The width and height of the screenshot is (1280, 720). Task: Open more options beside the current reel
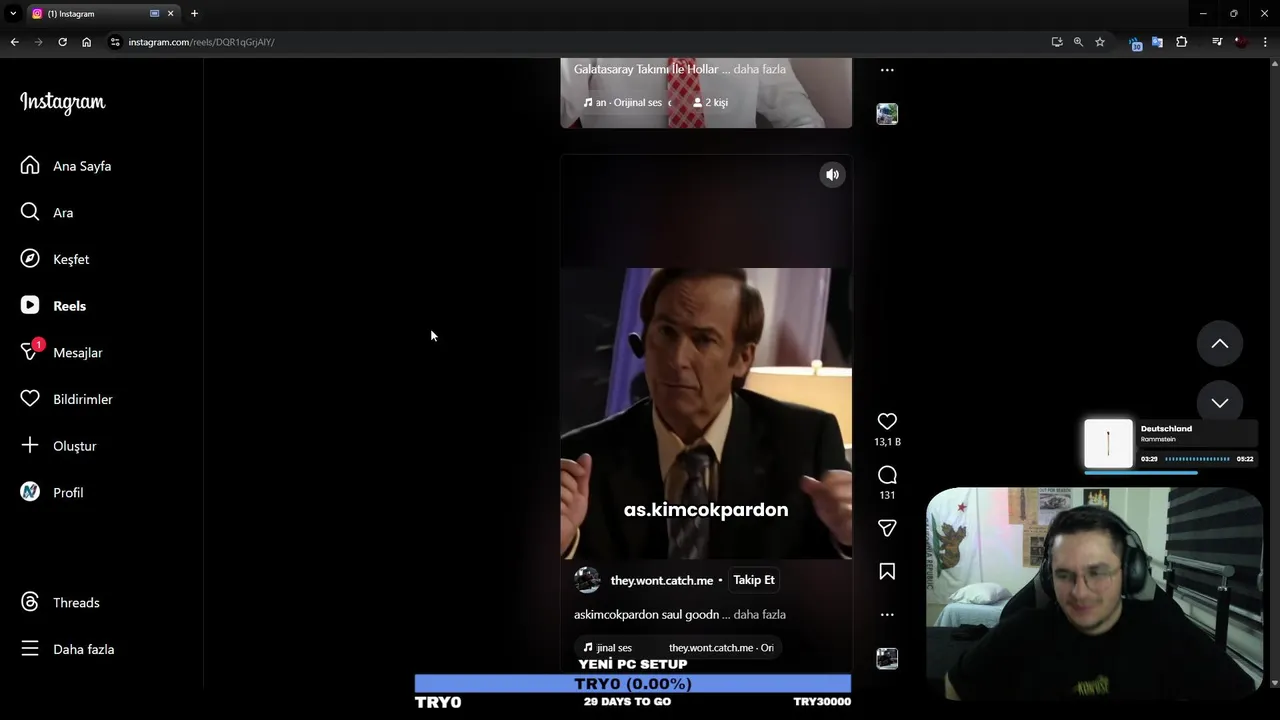887,615
